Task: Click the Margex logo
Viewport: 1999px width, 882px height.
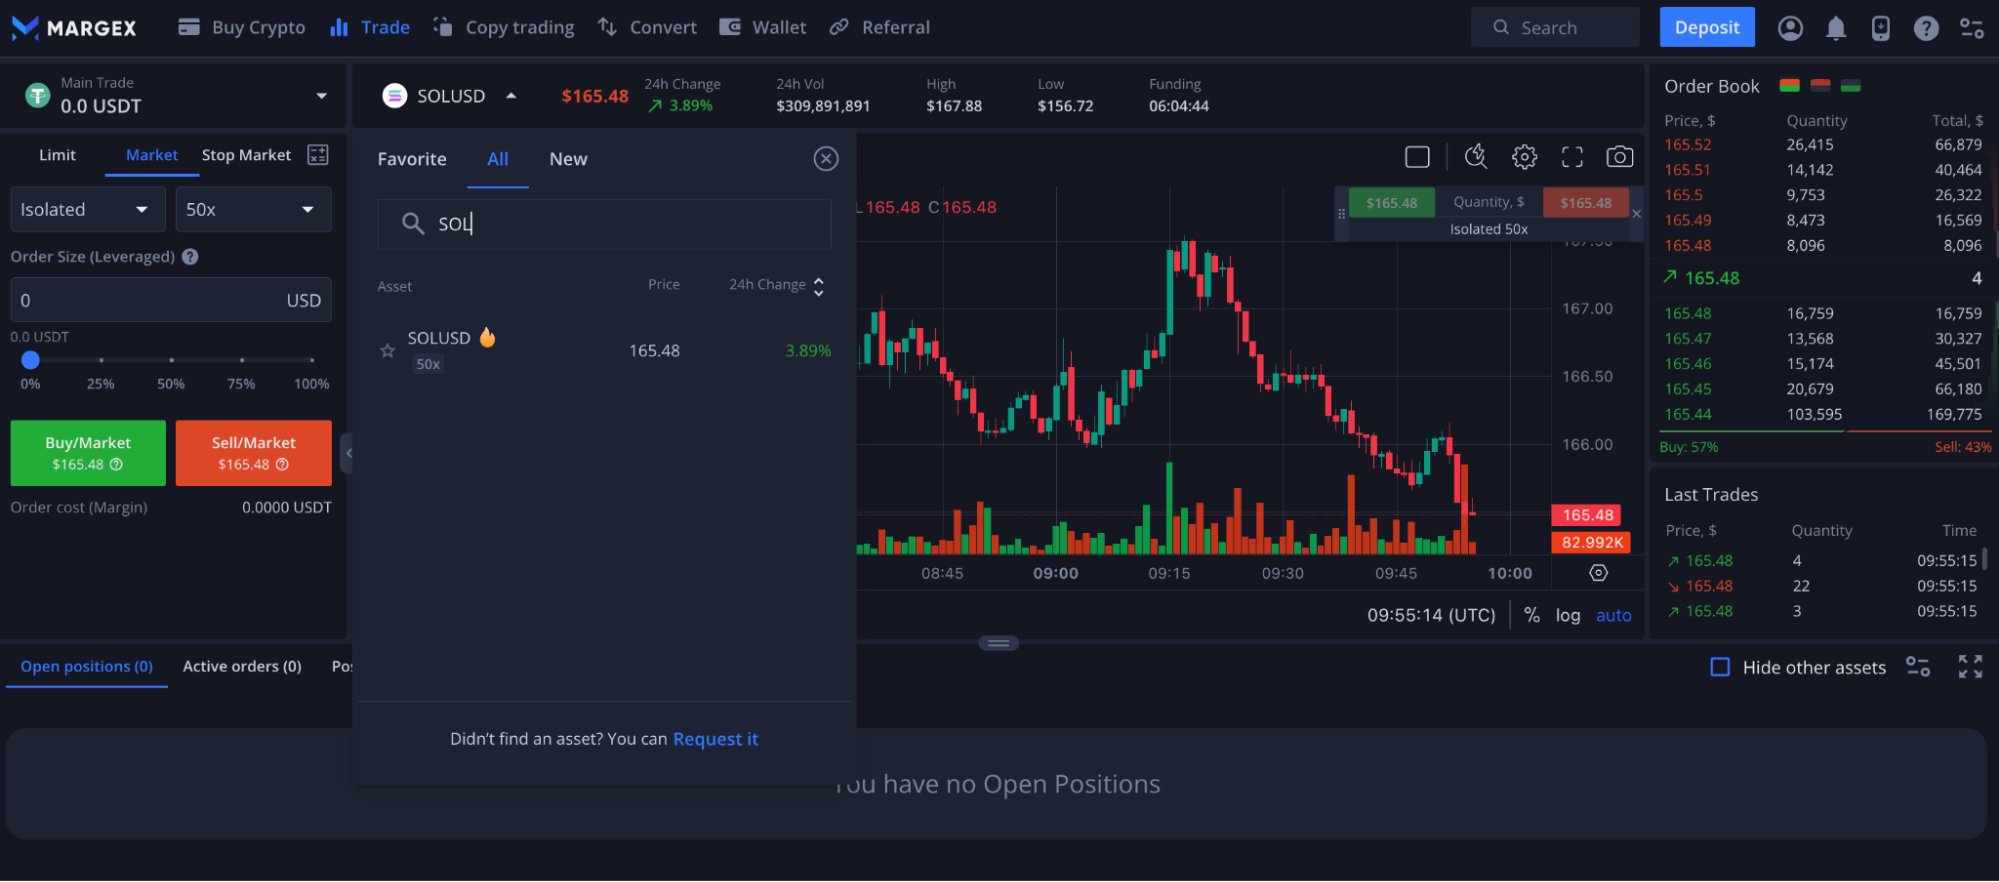Action: click(74, 28)
